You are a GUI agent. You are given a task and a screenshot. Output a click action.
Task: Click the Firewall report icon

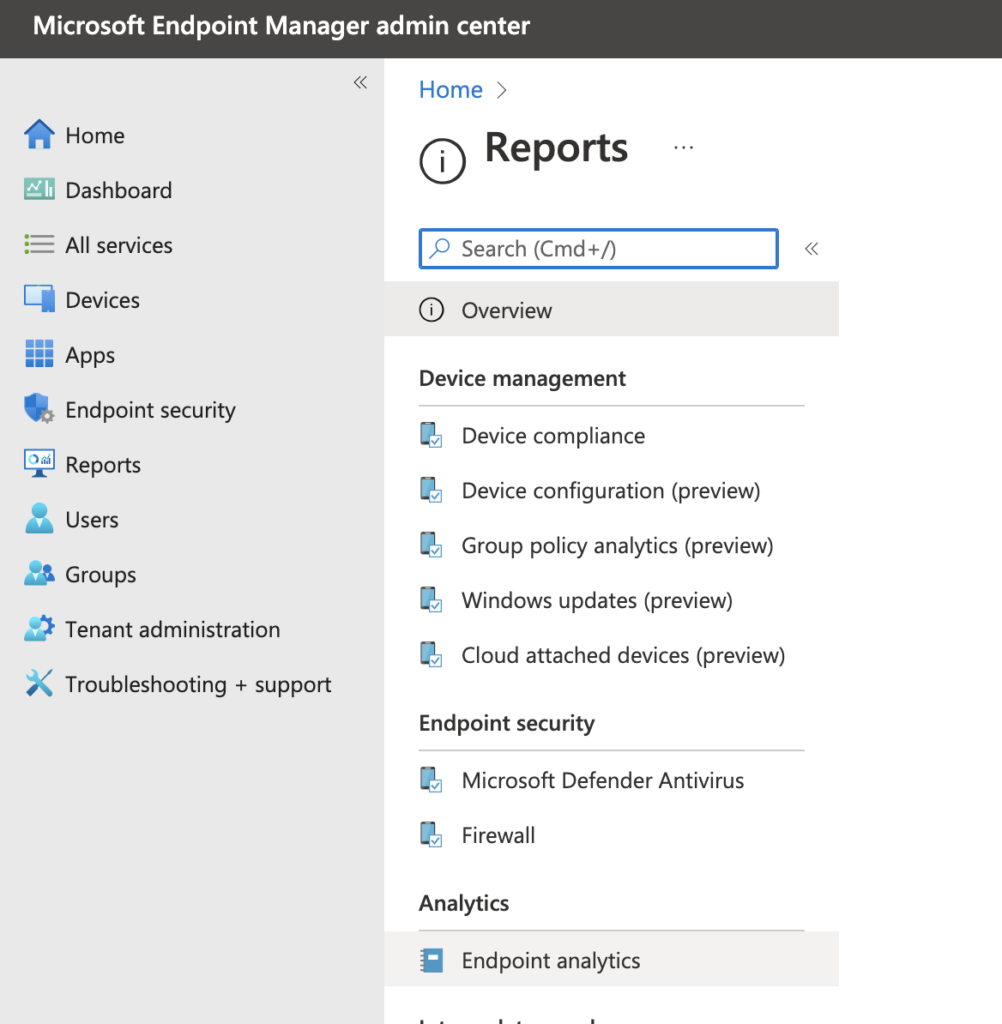click(x=431, y=835)
